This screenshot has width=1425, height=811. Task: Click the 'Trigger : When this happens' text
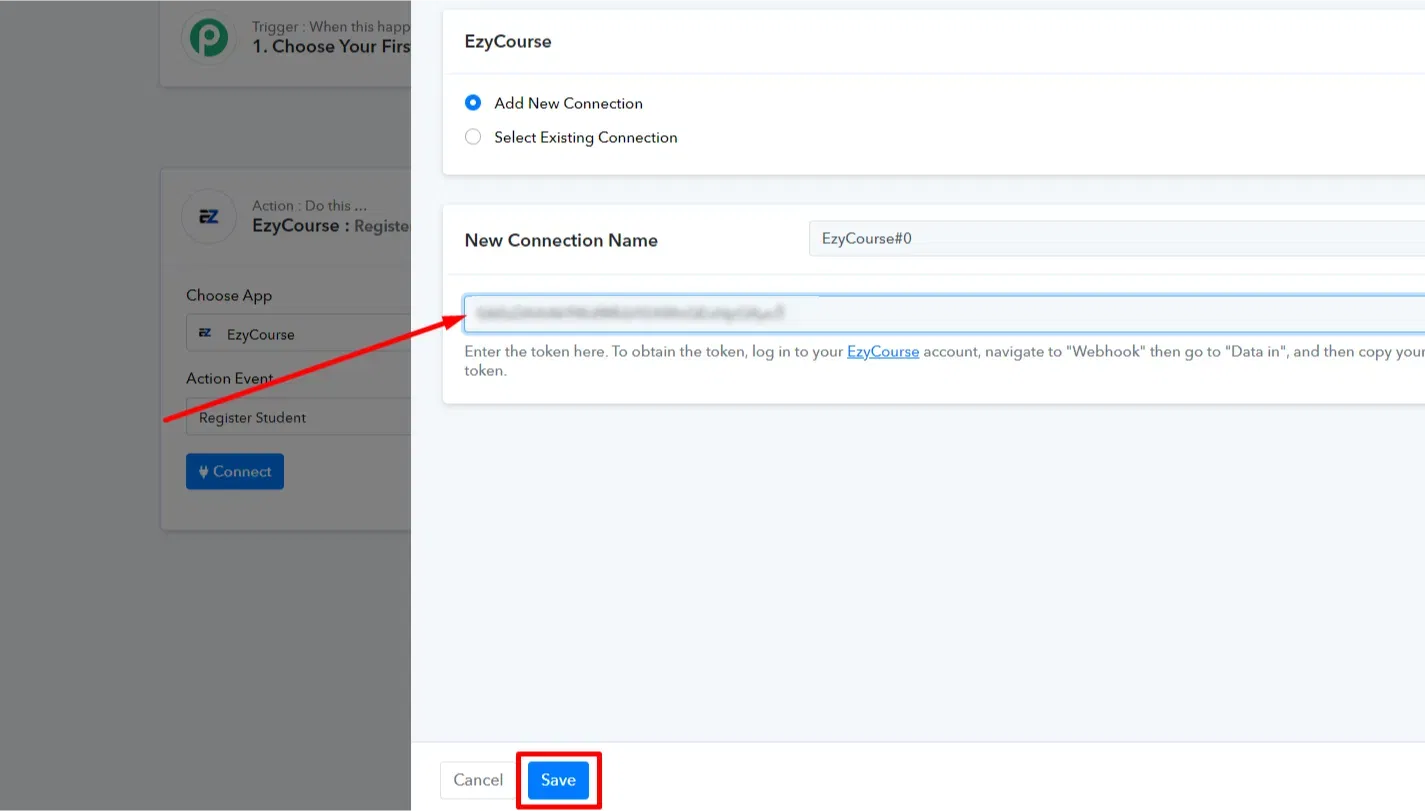coord(331,27)
